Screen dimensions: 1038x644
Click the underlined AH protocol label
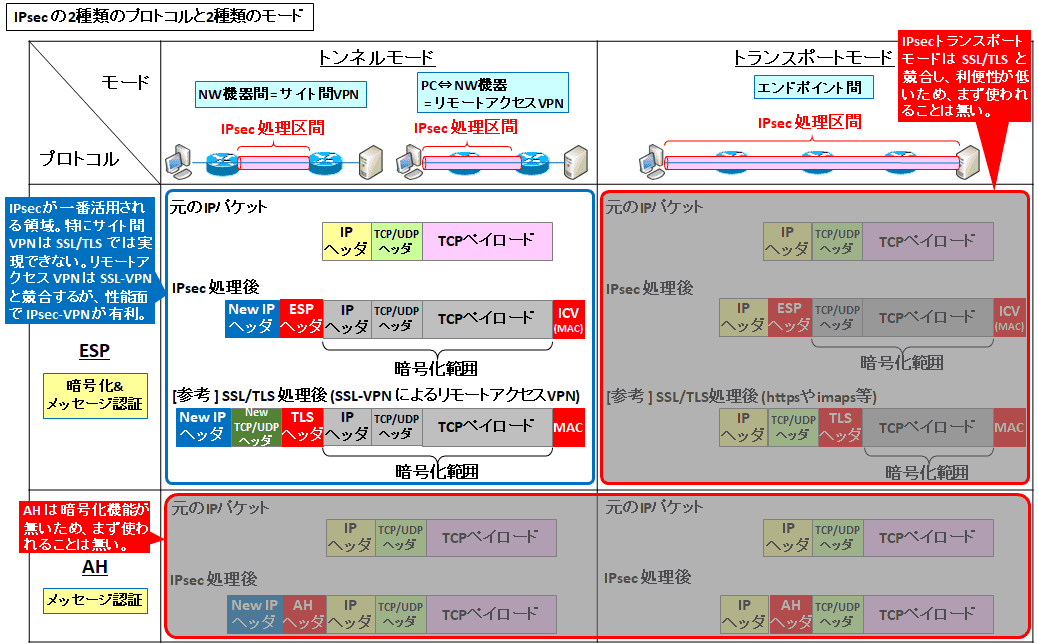[93, 568]
